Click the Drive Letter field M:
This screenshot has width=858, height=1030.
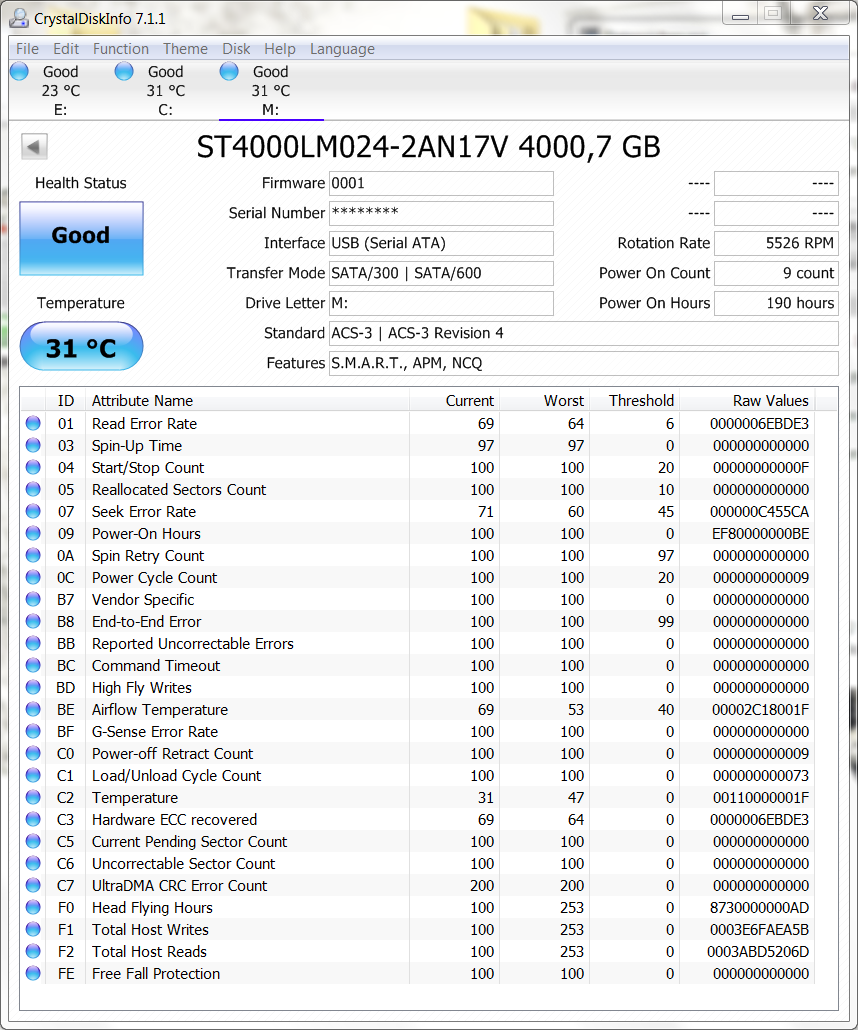point(441,303)
